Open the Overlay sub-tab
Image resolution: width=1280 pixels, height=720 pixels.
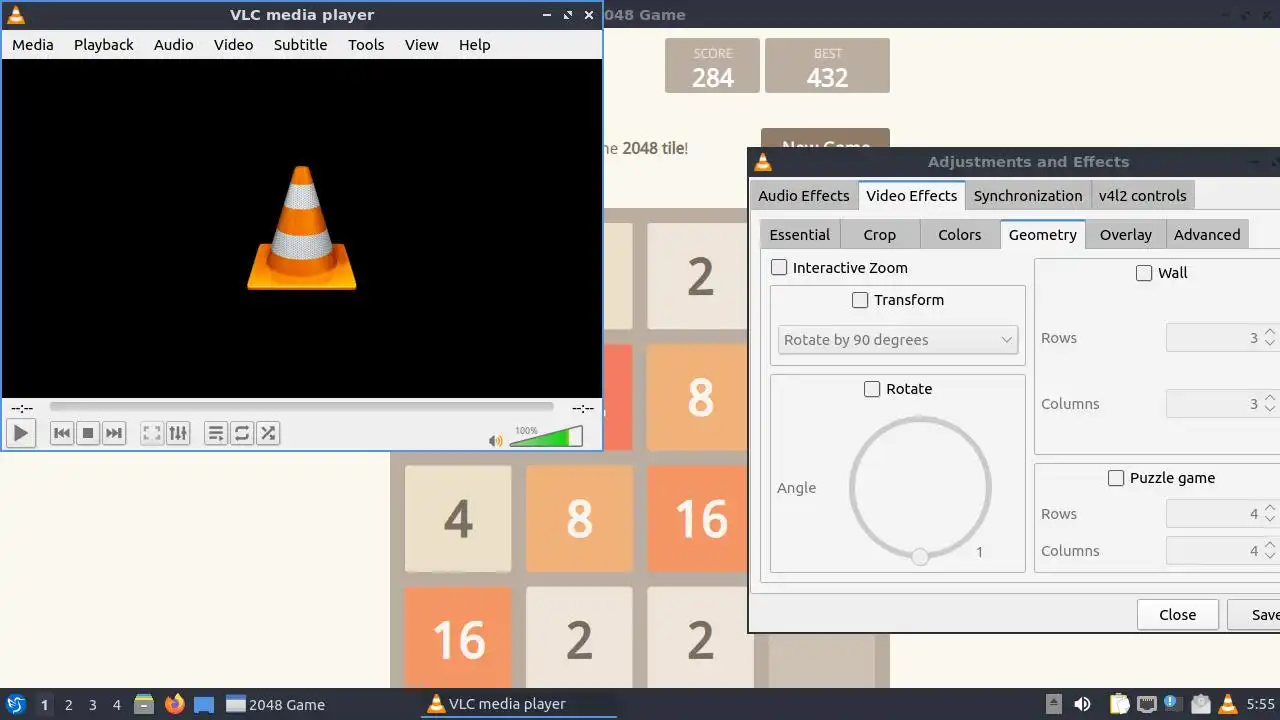pos(1126,235)
